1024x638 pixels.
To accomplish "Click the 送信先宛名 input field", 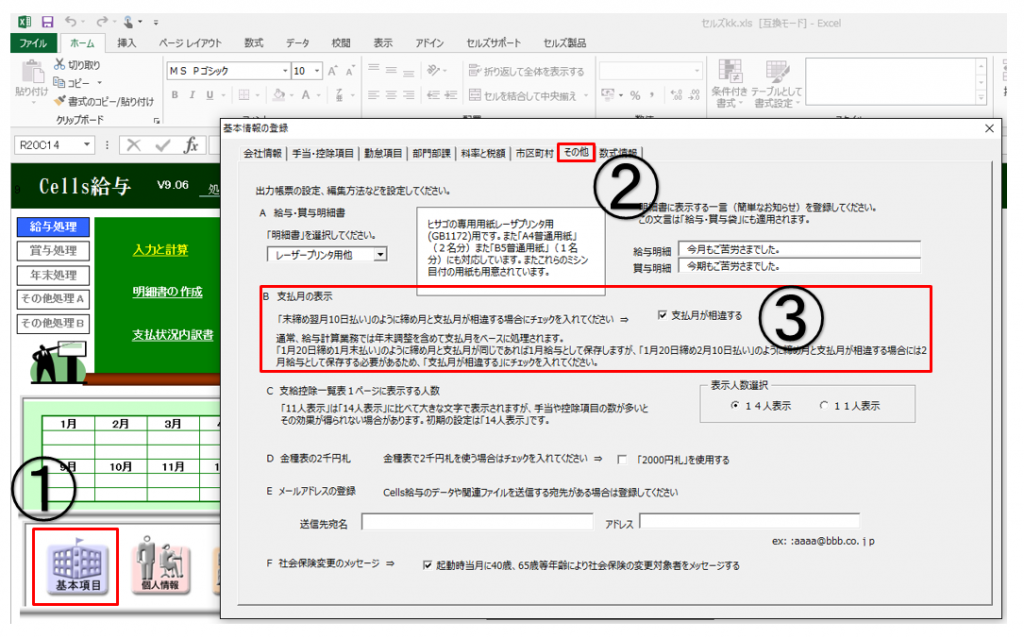I will (477, 521).
